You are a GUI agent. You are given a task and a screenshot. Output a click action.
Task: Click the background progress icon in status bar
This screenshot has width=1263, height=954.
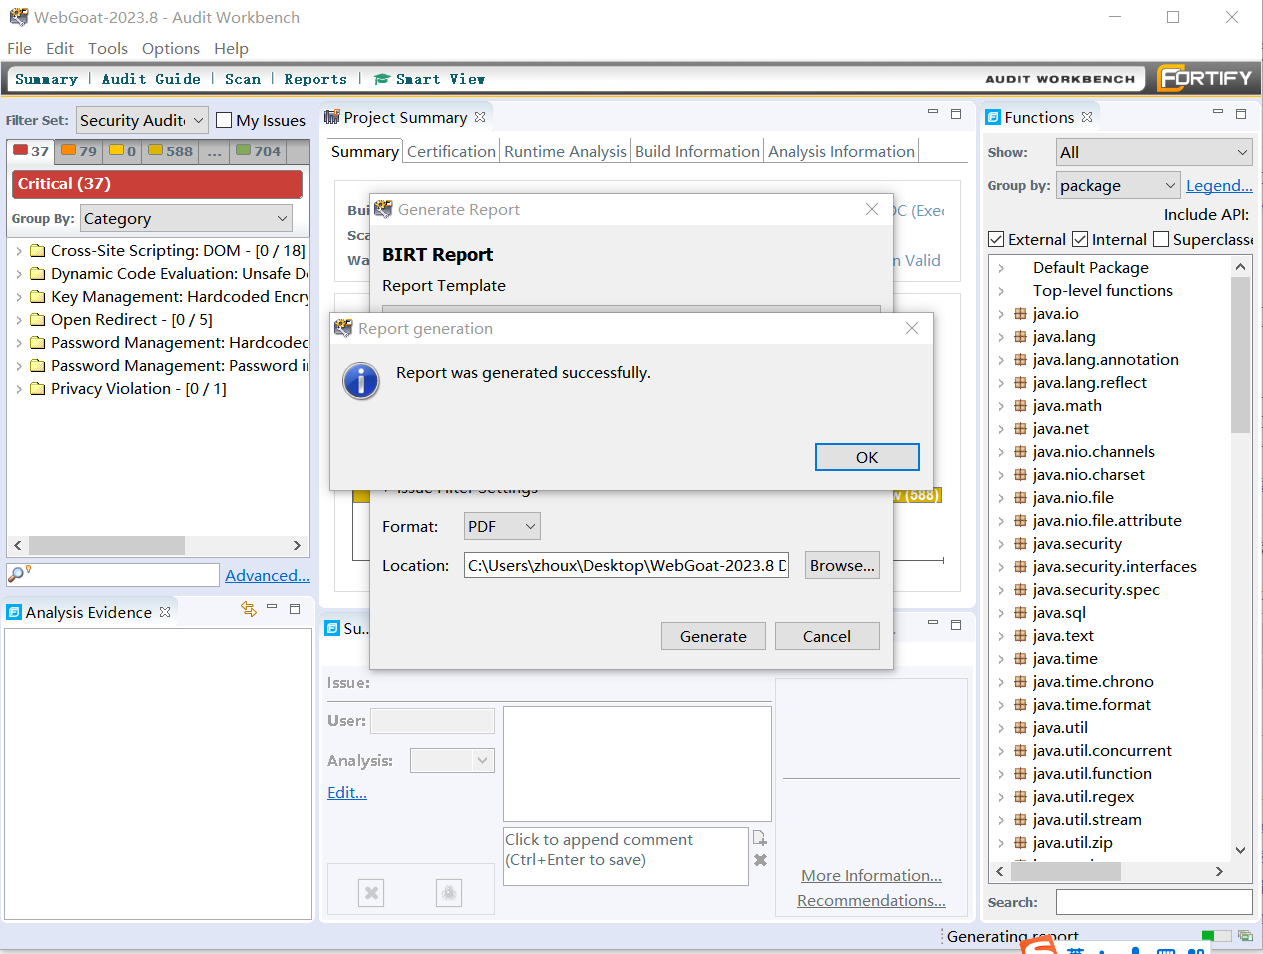(1245, 936)
